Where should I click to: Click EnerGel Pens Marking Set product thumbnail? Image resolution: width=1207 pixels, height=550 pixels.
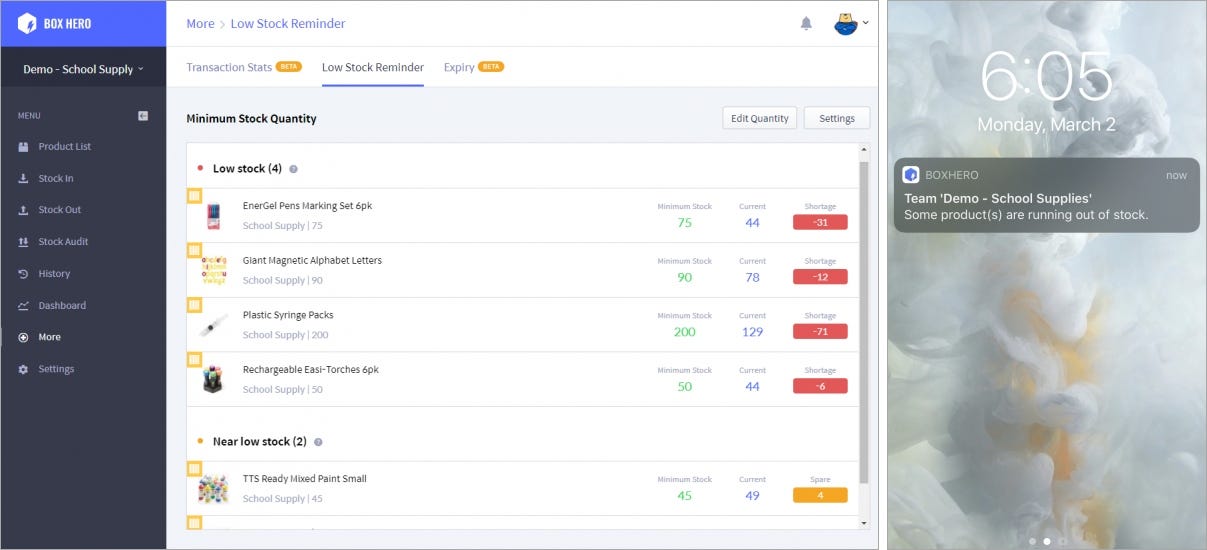[x=213, y=216]
